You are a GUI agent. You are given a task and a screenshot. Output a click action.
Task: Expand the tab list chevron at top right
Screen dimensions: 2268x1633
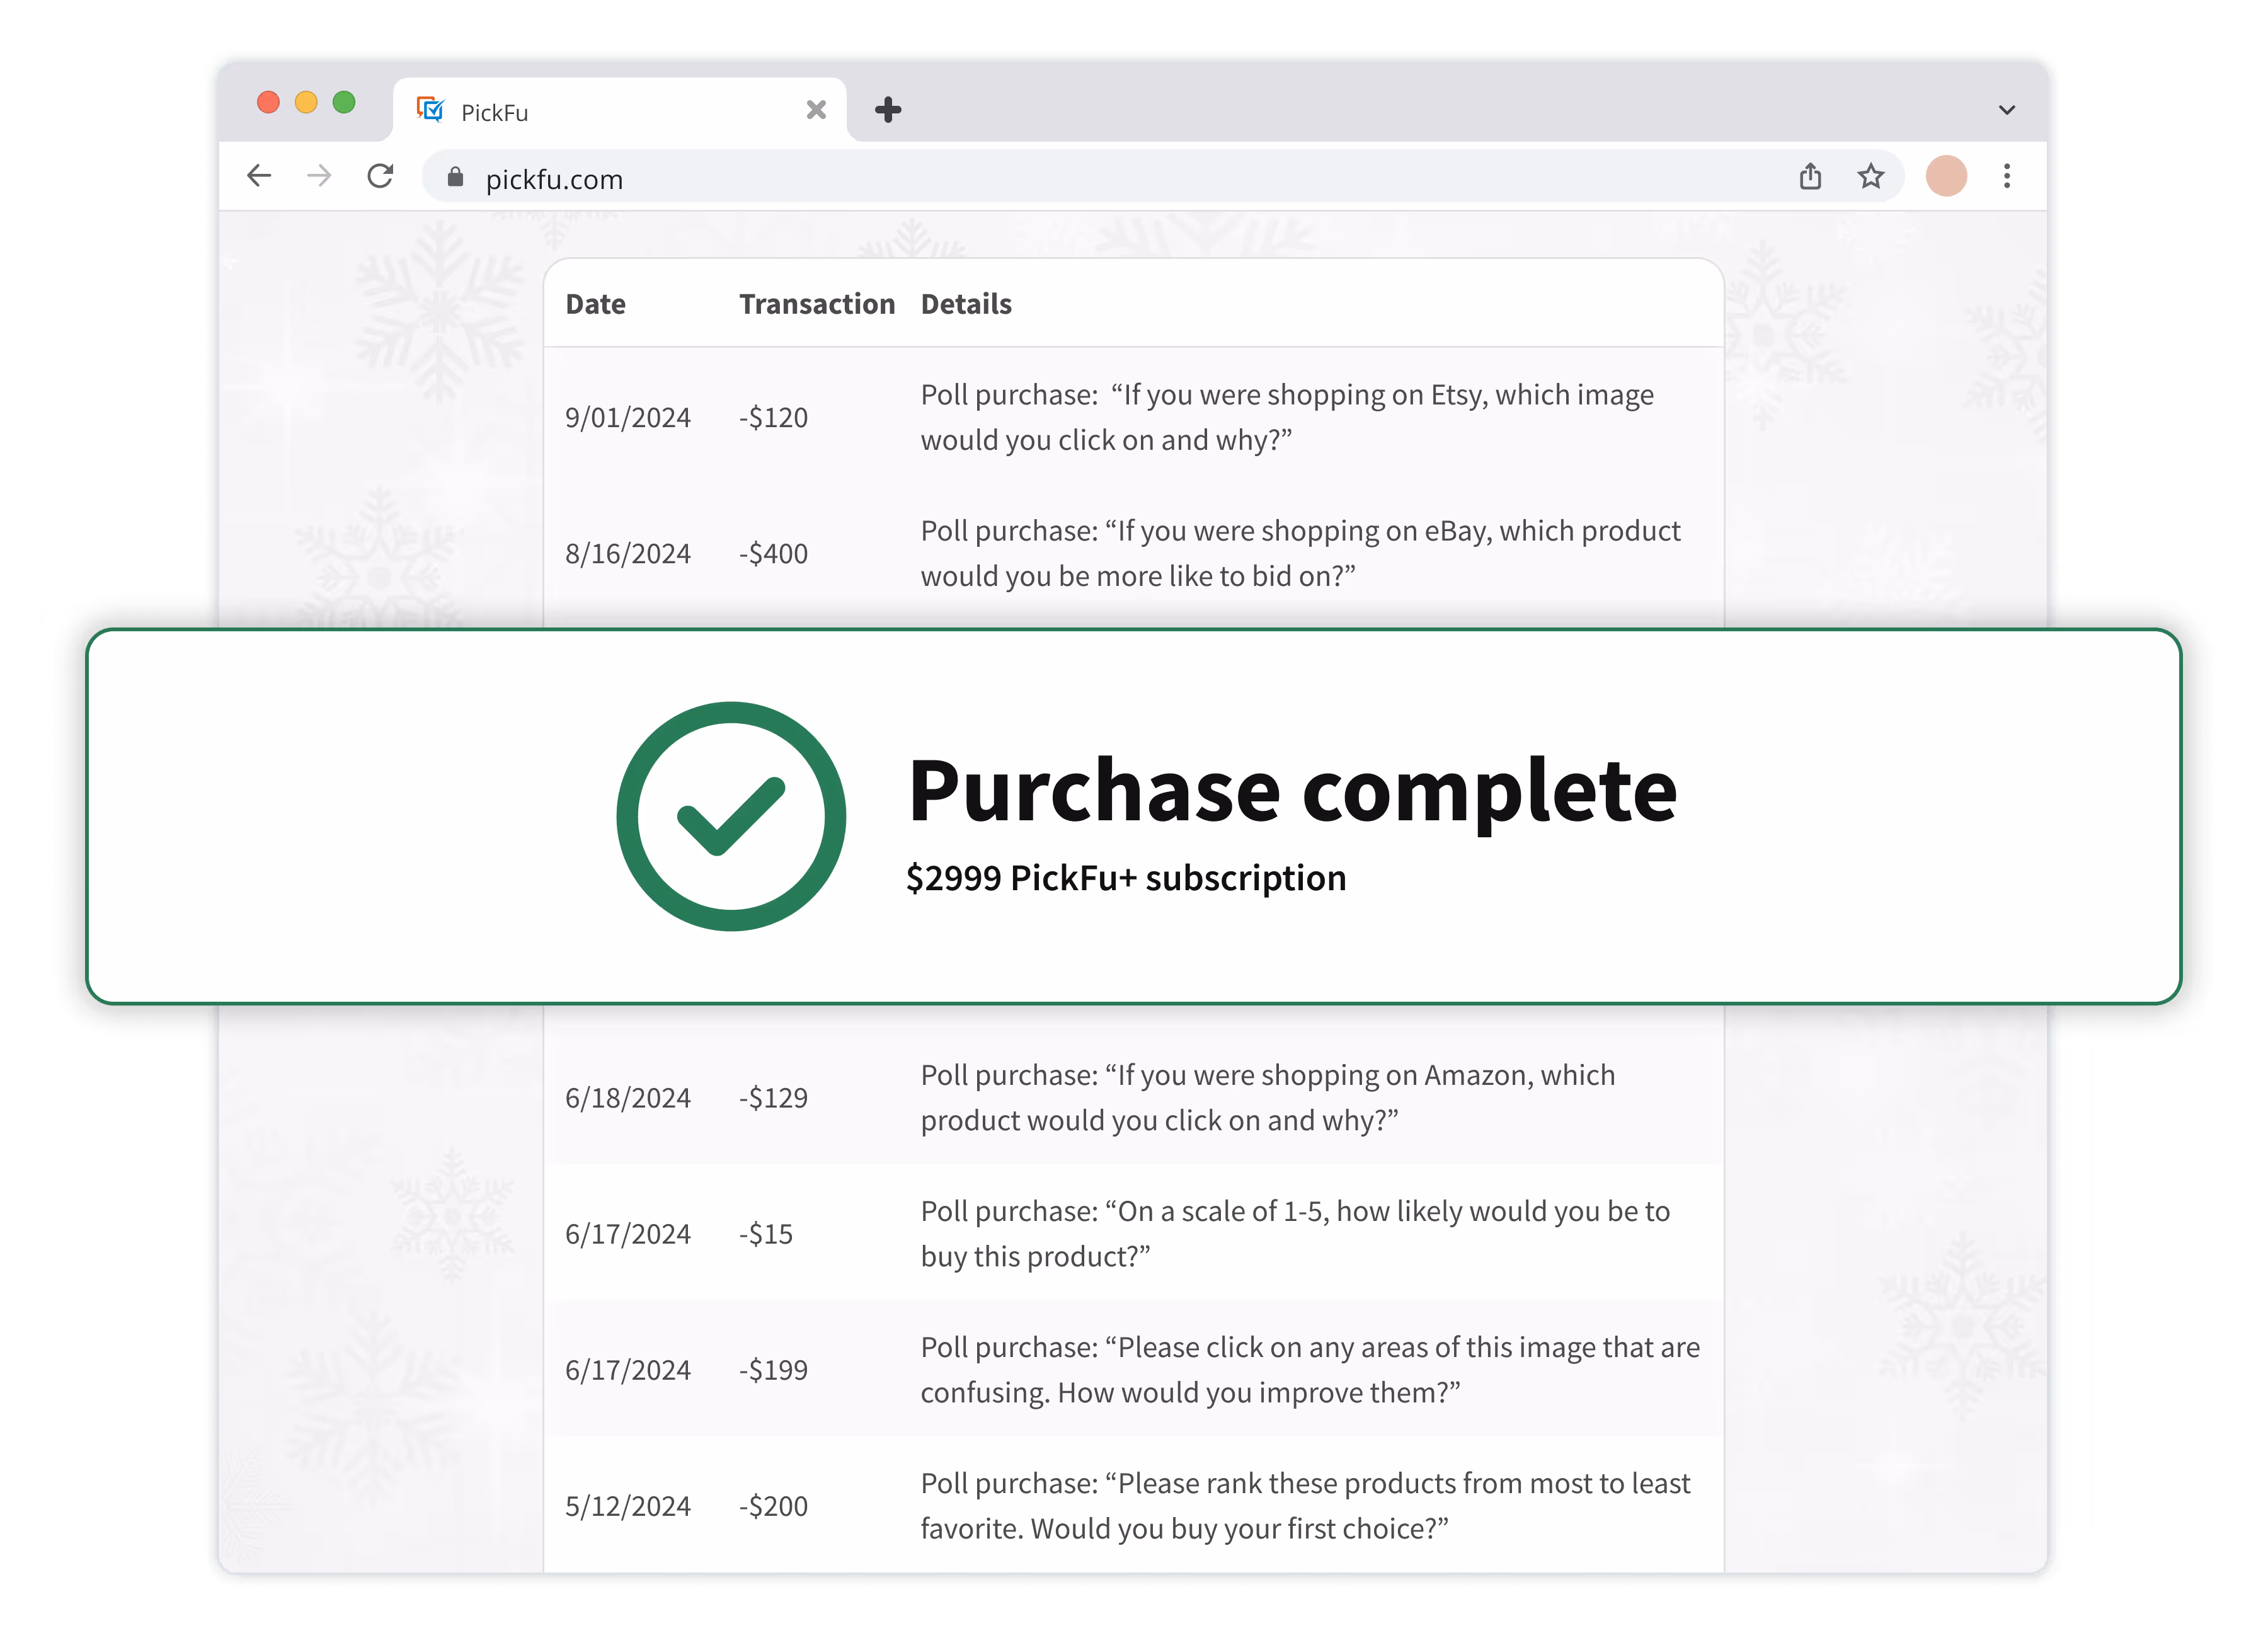pos(2006,110)
